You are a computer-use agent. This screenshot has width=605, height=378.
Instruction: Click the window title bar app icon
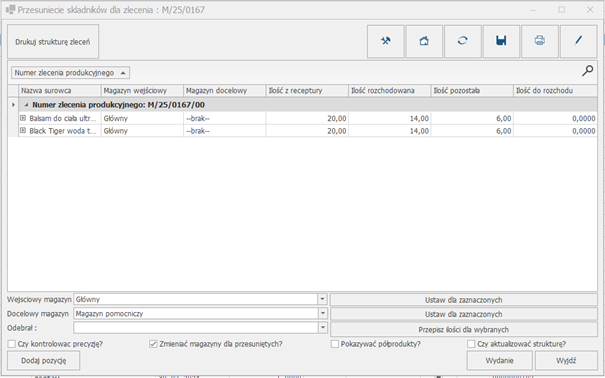[10, 10]
